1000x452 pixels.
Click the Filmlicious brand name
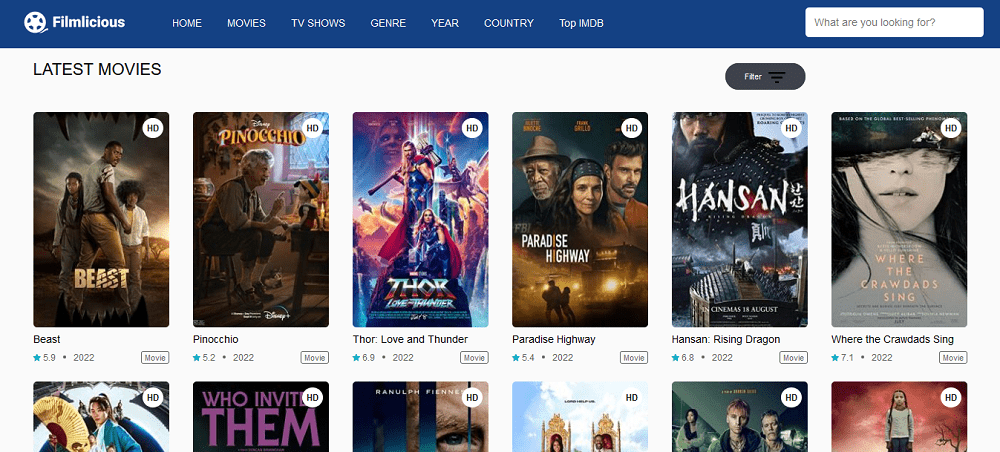click(x=89, y=22)
